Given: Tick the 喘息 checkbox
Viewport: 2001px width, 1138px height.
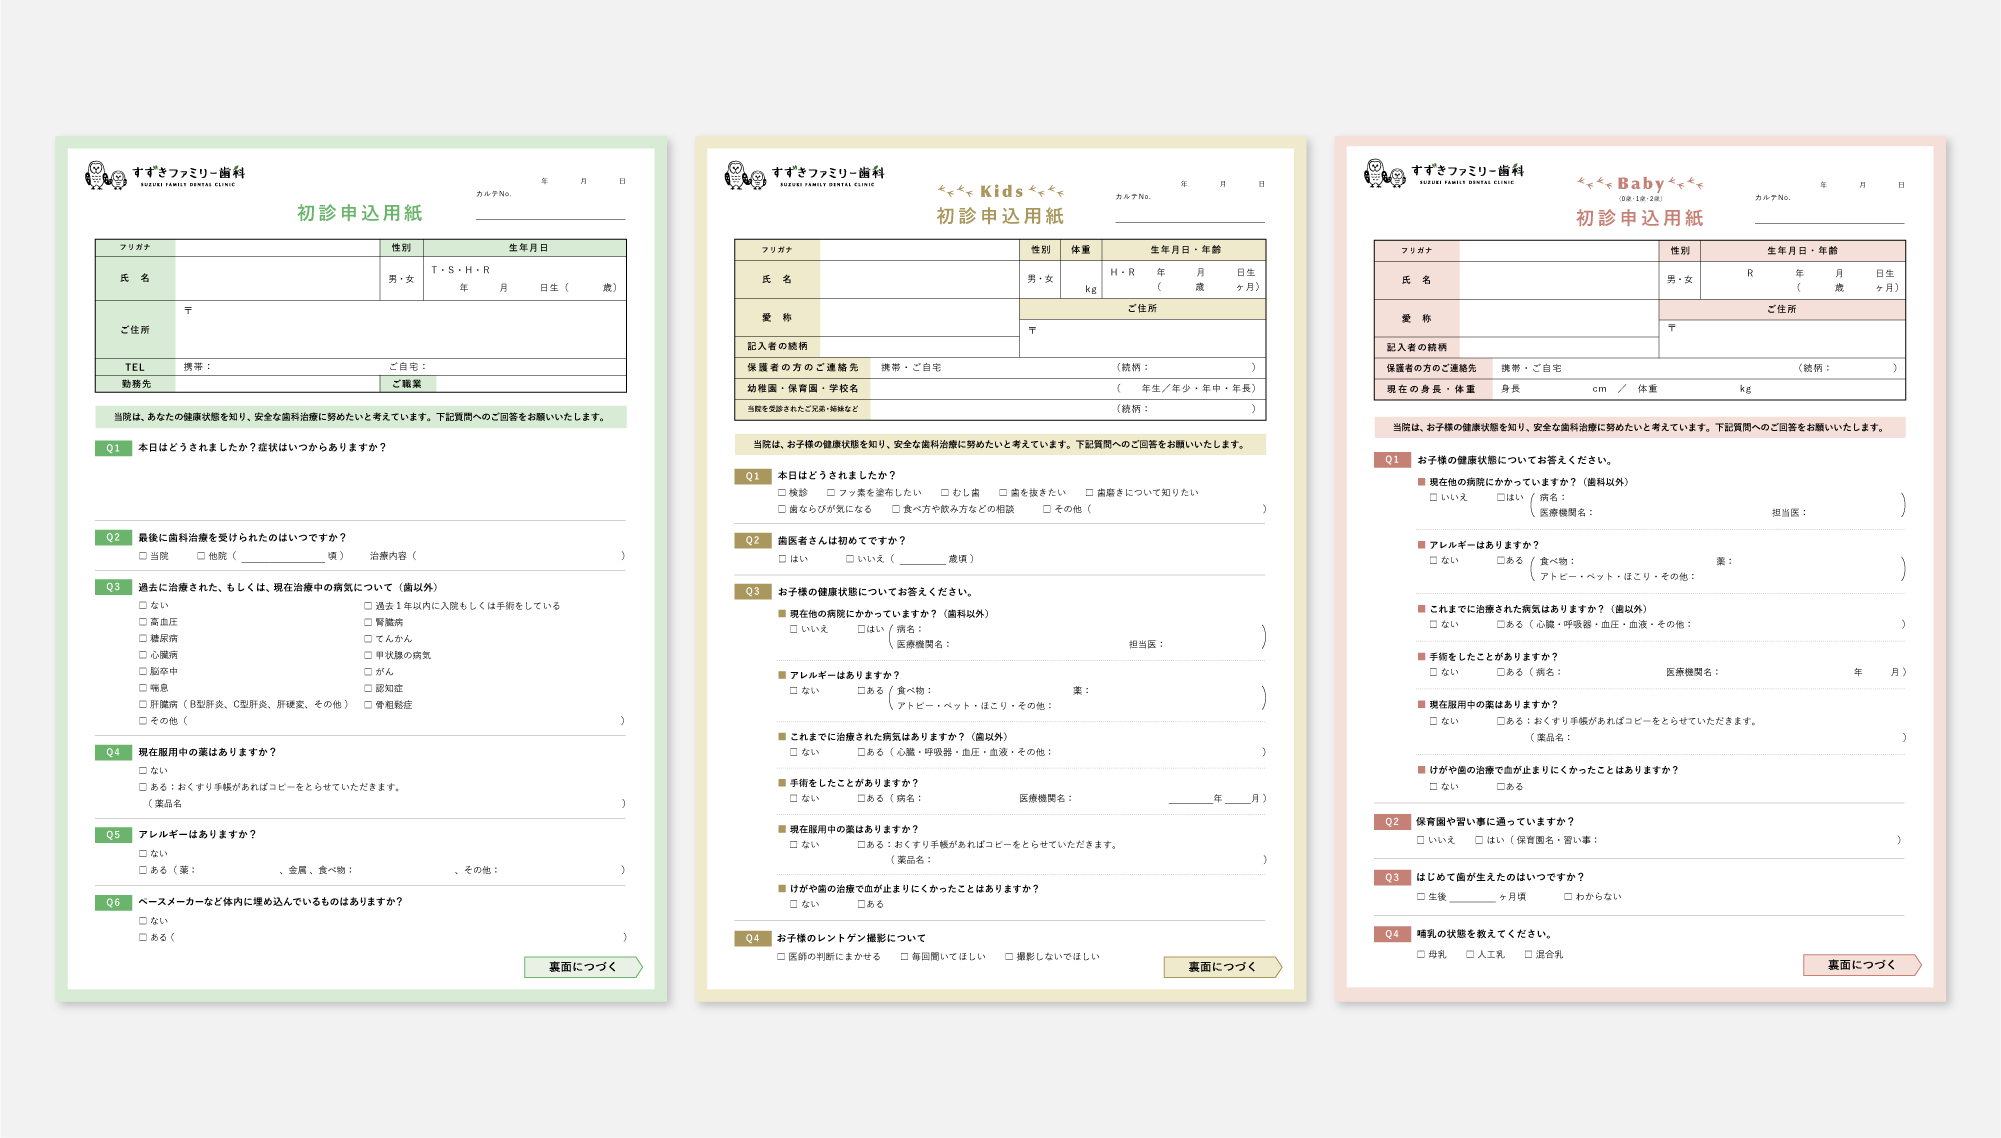Looking at the screenshot, I should pyautogui.click(x=143, y=688).
